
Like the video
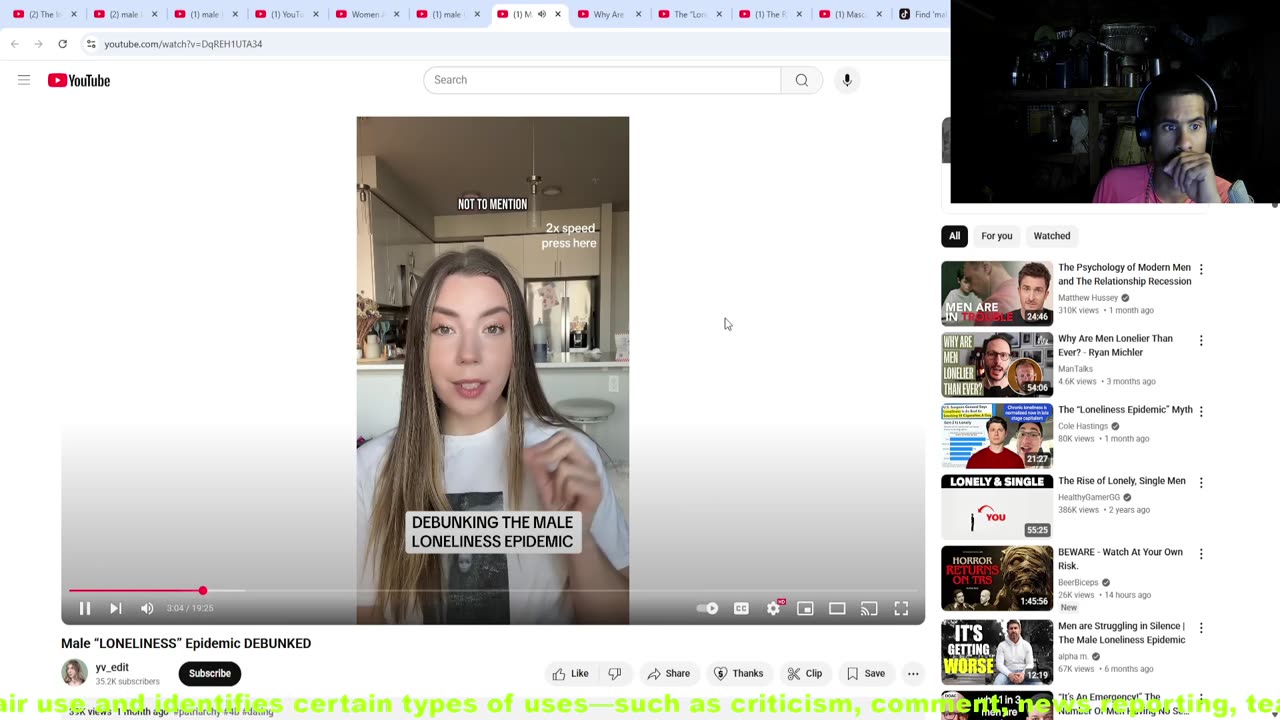(x=571, y=674)
